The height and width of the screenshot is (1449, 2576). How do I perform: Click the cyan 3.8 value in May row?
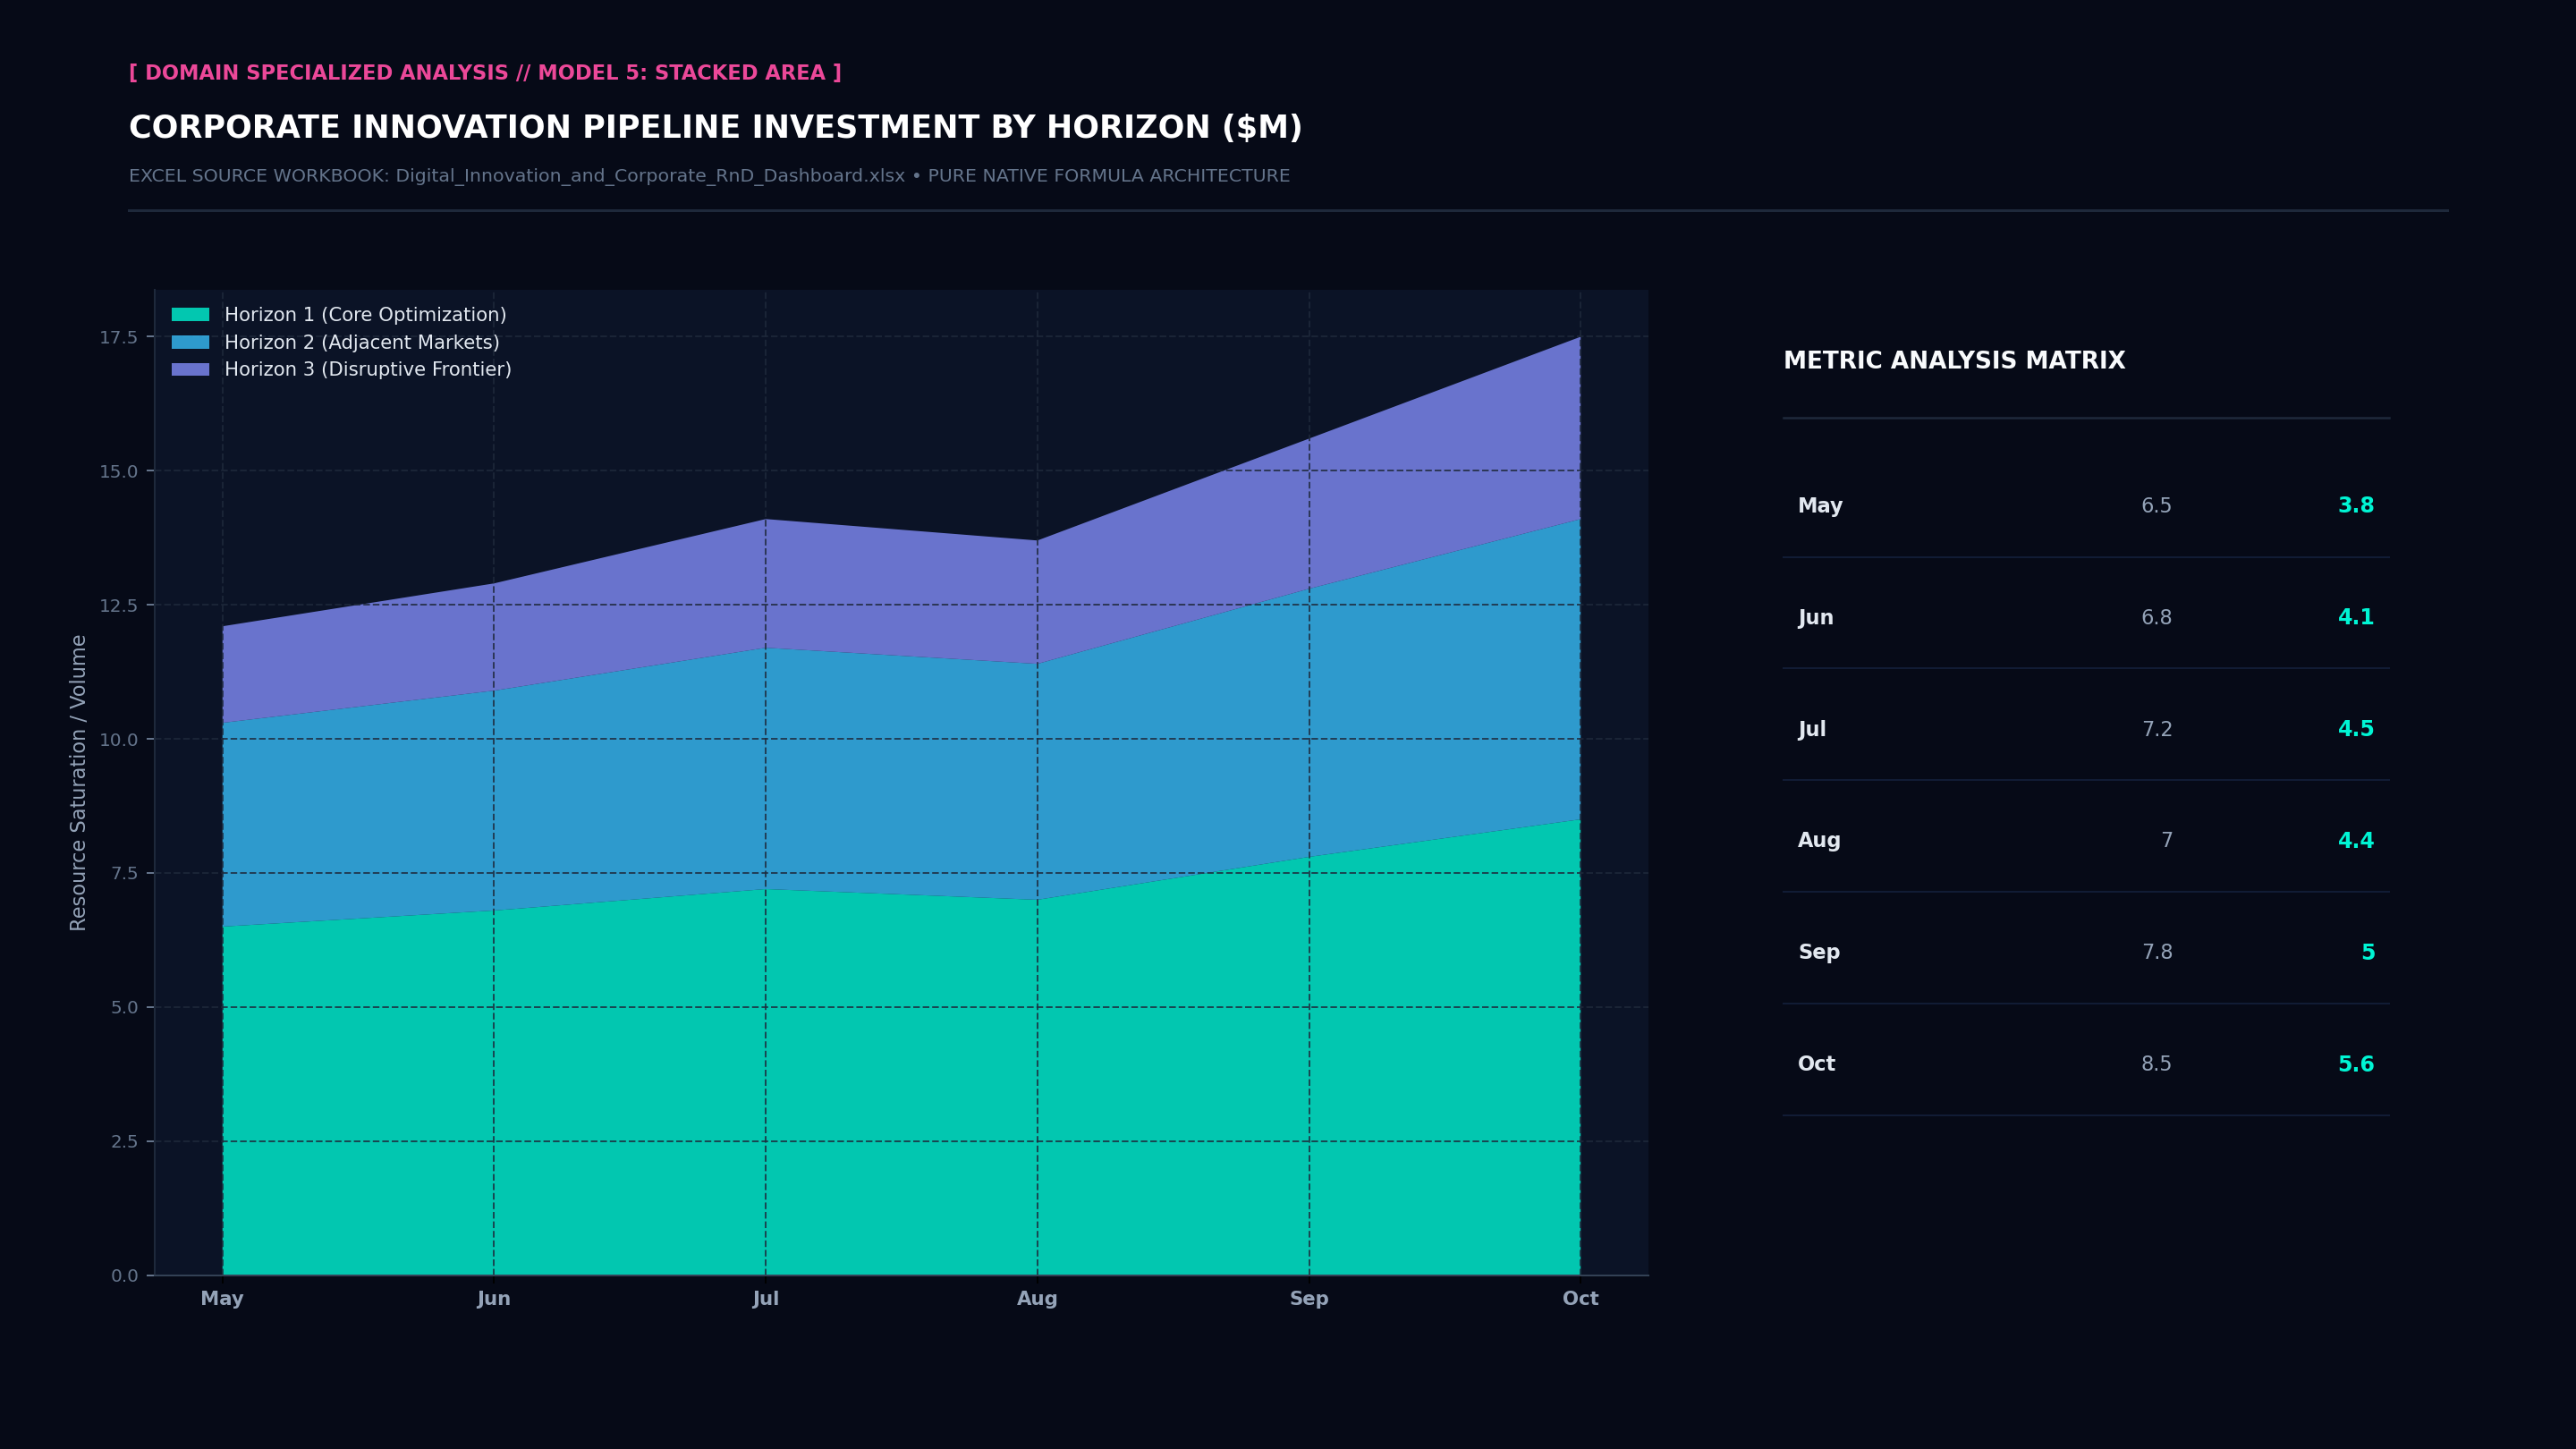coord(2355,506)
